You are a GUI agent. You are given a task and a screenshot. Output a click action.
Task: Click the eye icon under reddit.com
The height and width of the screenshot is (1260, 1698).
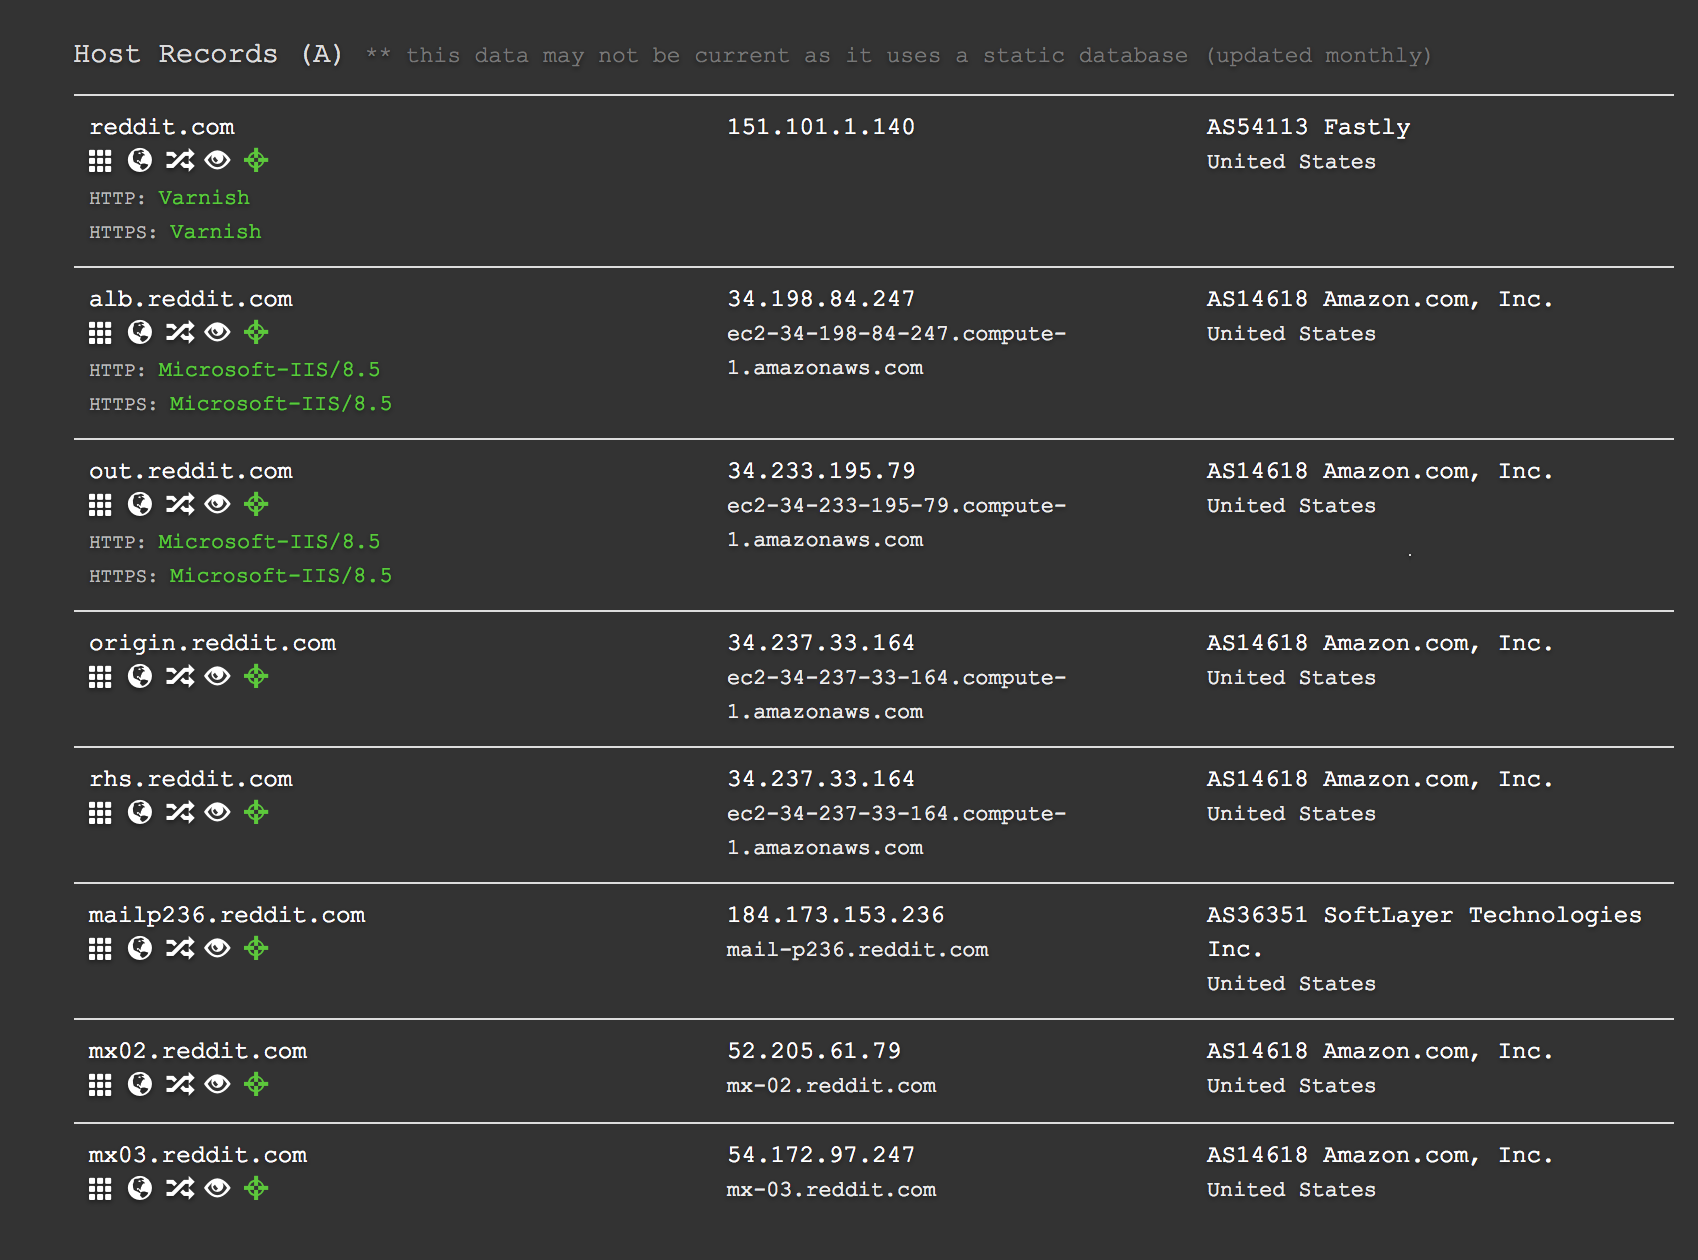coord(217,160)
